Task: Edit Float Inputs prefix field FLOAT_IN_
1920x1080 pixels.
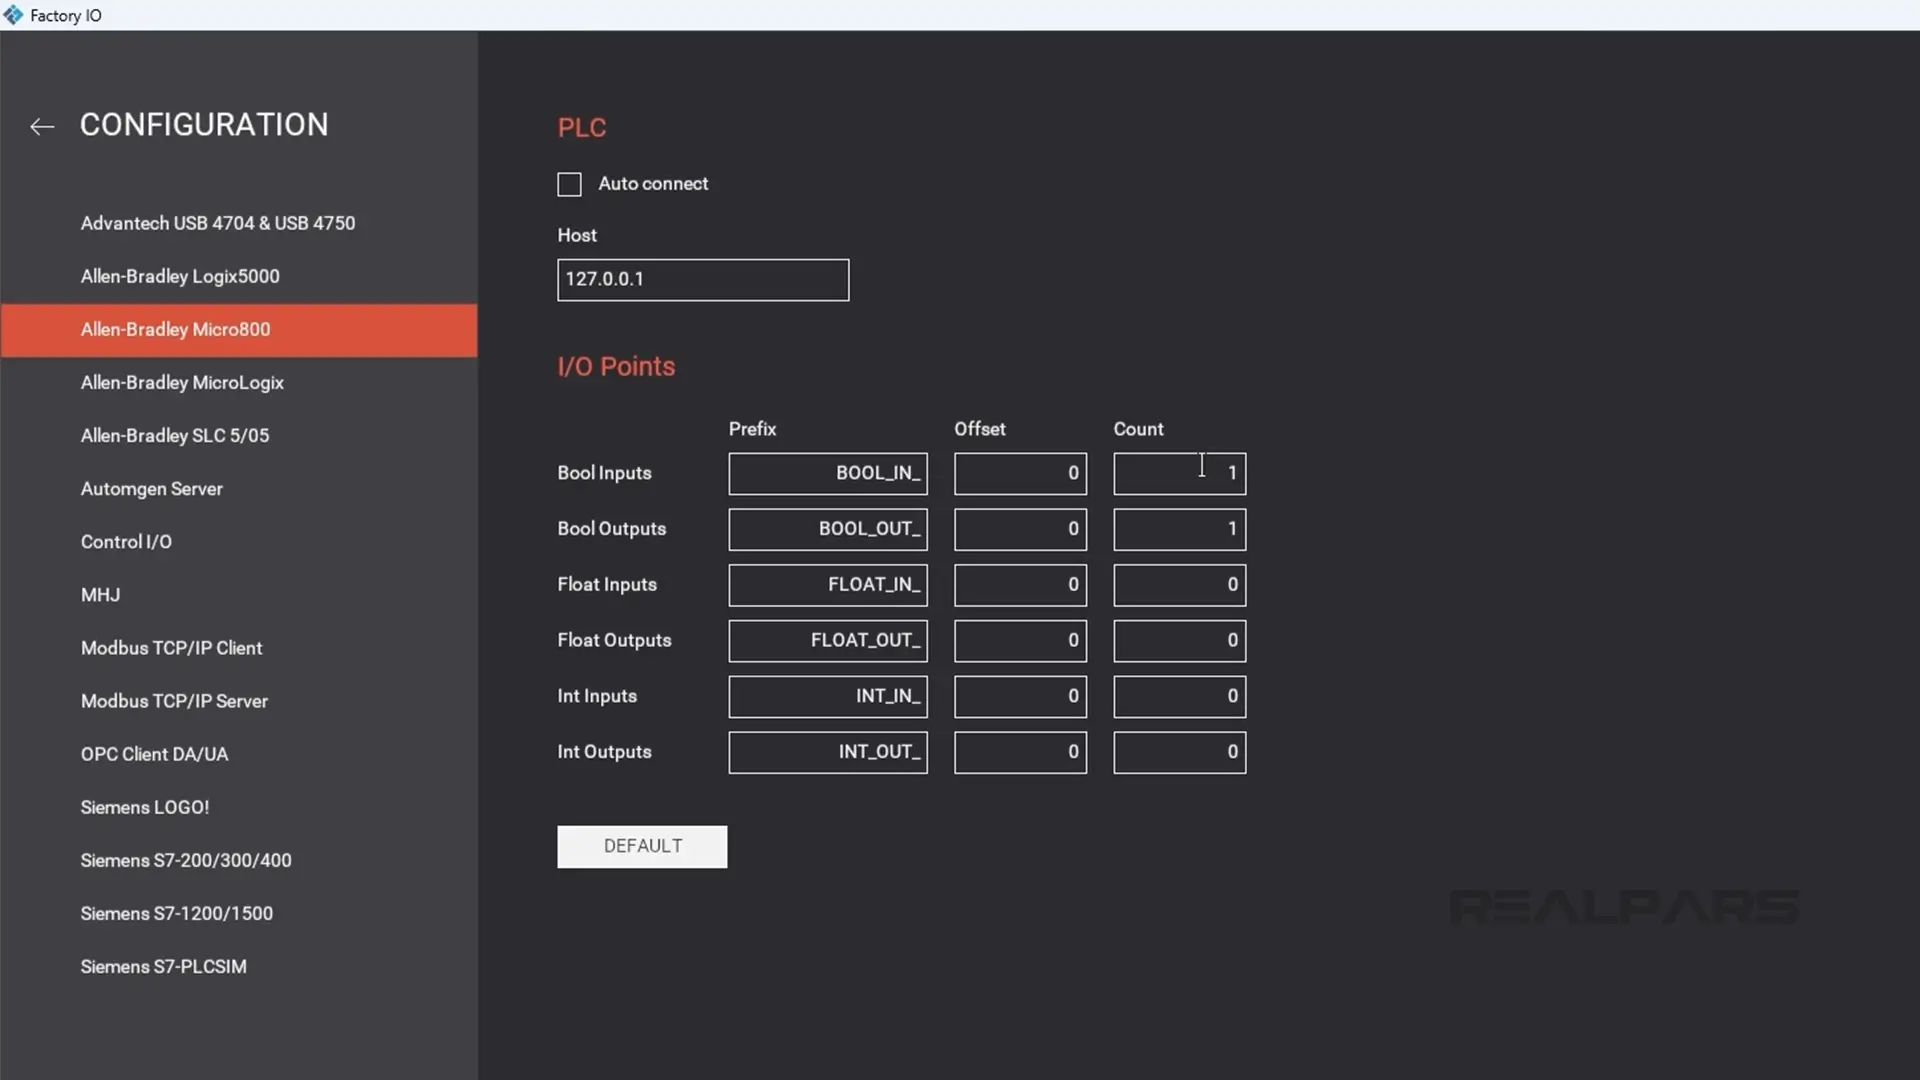Action: pyautogui.click(x=828, y=585)
